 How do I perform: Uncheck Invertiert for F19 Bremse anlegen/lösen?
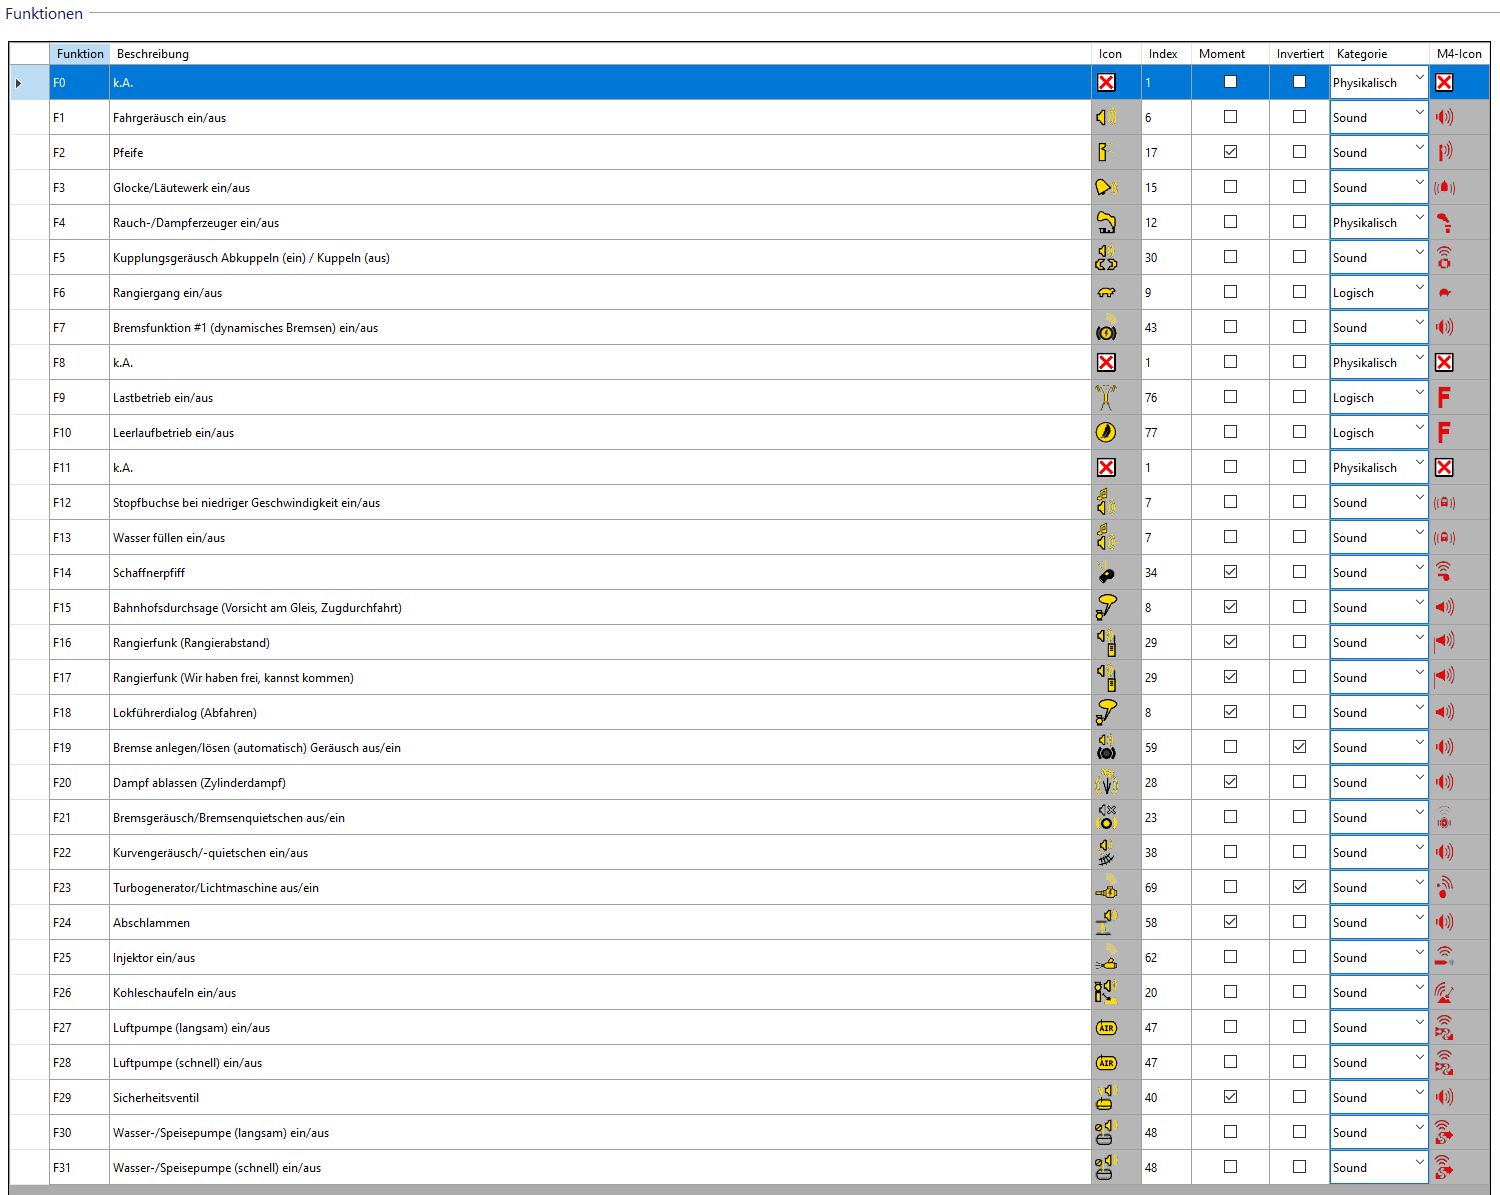[1299, 747]
